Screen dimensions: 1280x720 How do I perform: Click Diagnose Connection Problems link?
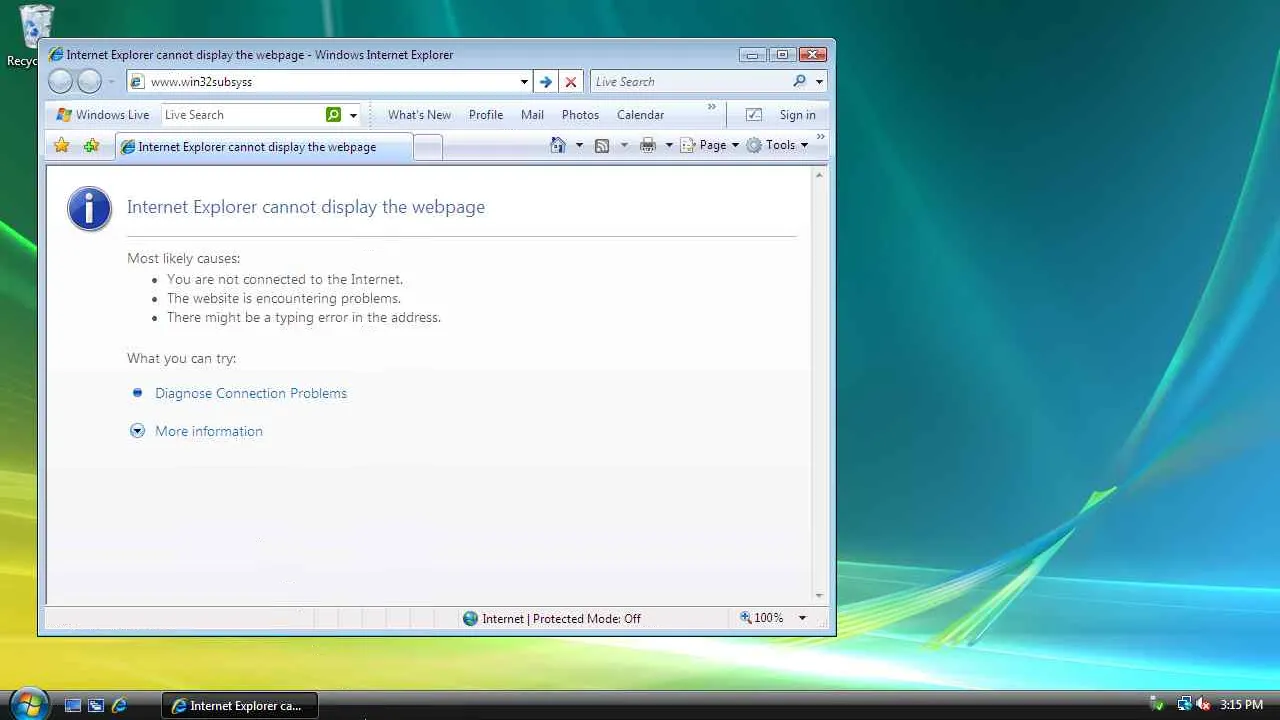coord(251,393)
